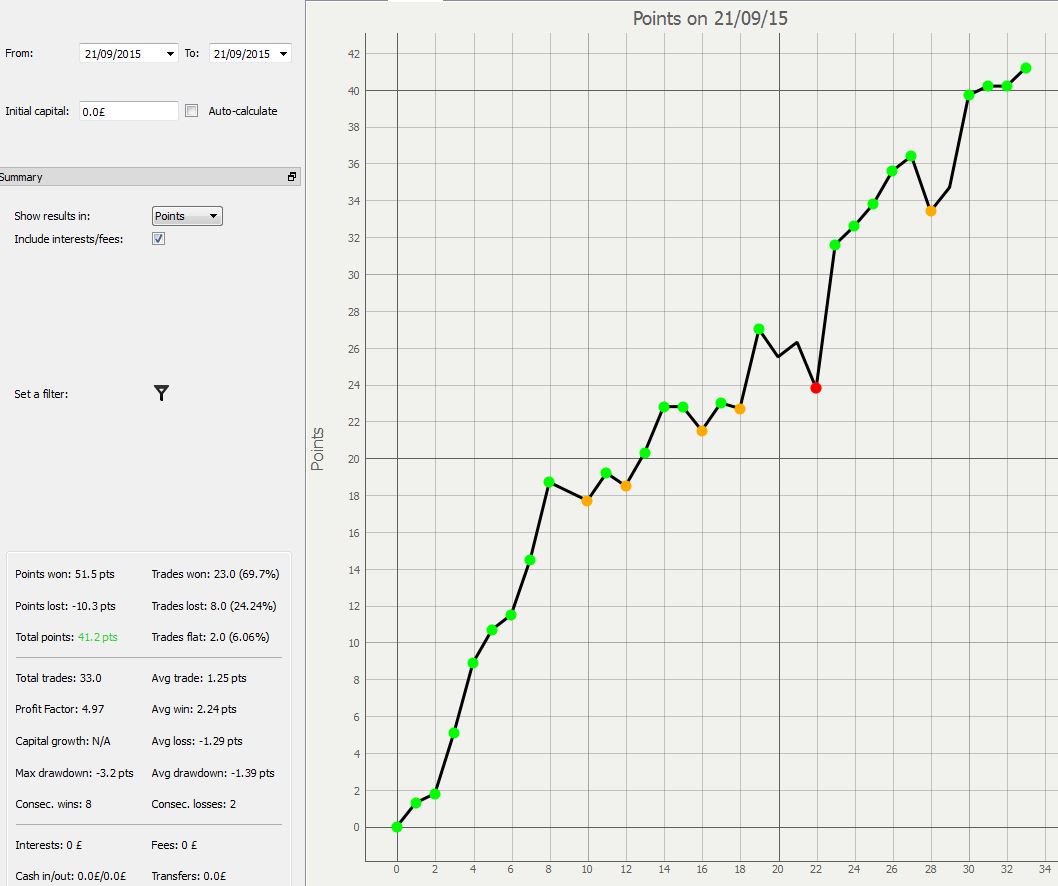
Task: Click the final green data point at trade 33
Action: [1026, 68]
